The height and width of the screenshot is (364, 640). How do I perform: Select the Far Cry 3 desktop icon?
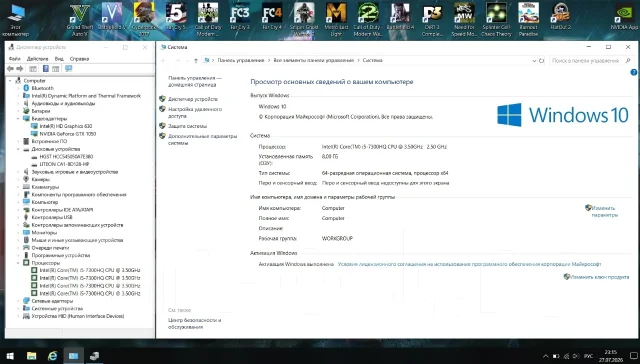tap(240, 16)
